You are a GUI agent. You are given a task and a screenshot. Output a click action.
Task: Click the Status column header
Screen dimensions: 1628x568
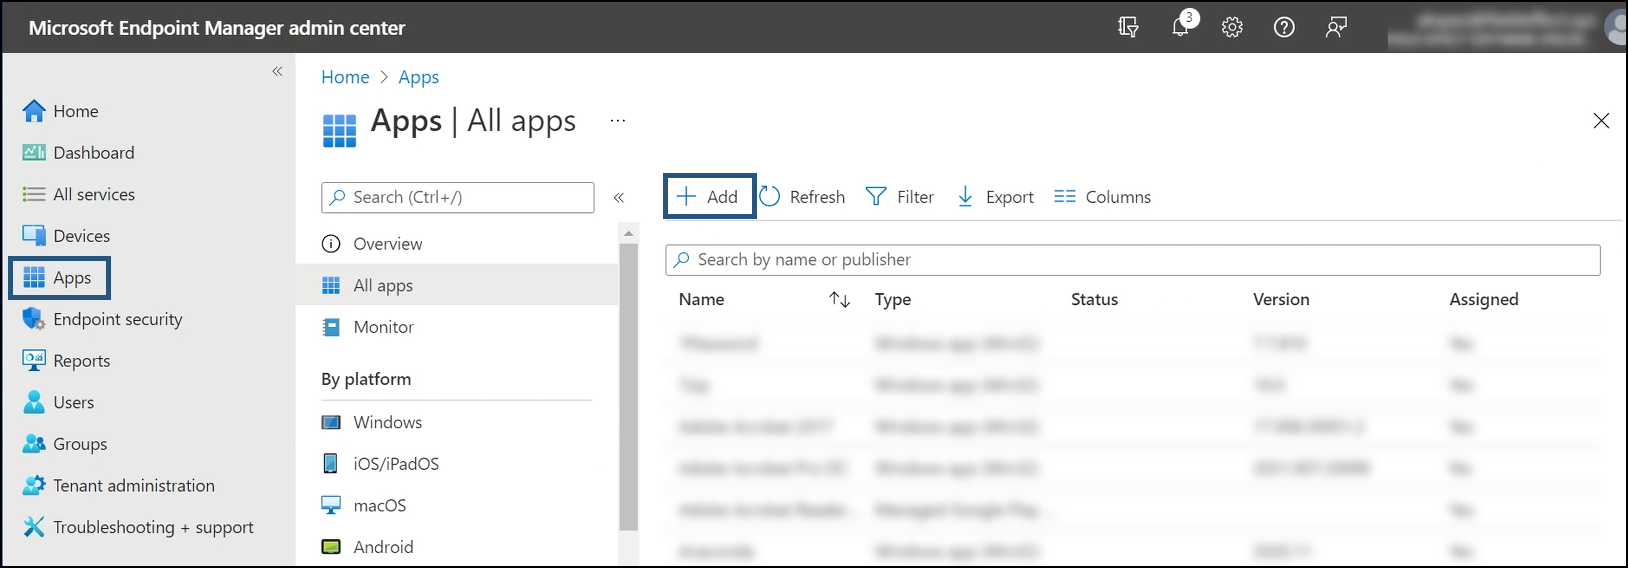1094,299
